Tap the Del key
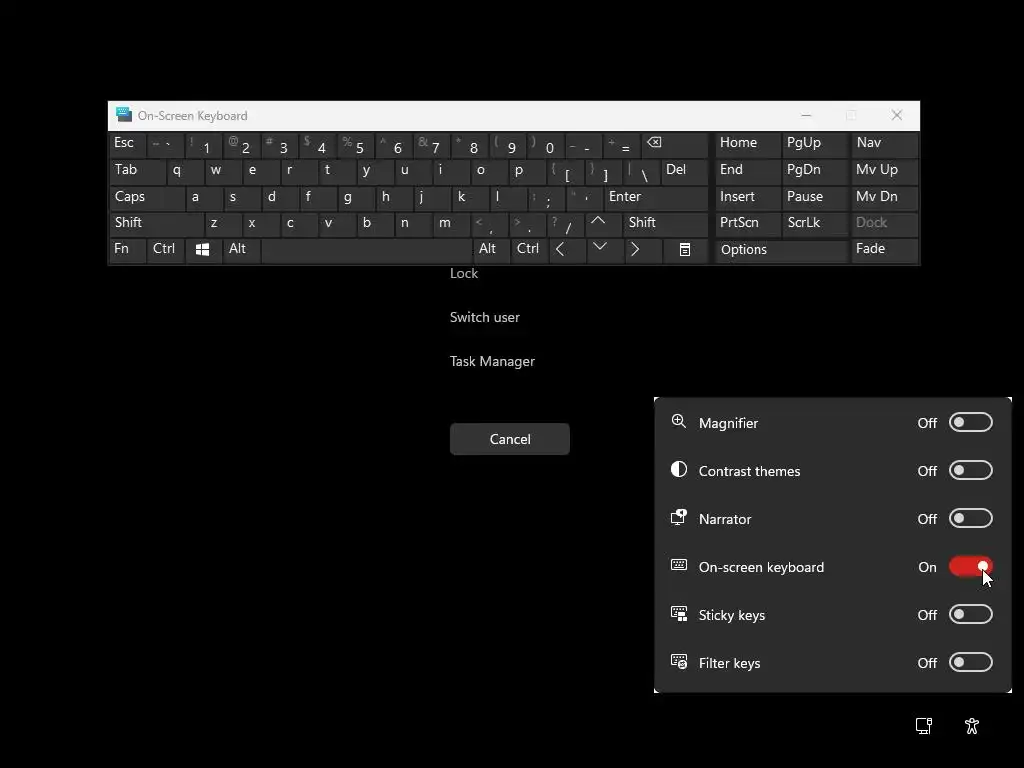This screenshot has height=768, width=1024. (x=684, y=171)
